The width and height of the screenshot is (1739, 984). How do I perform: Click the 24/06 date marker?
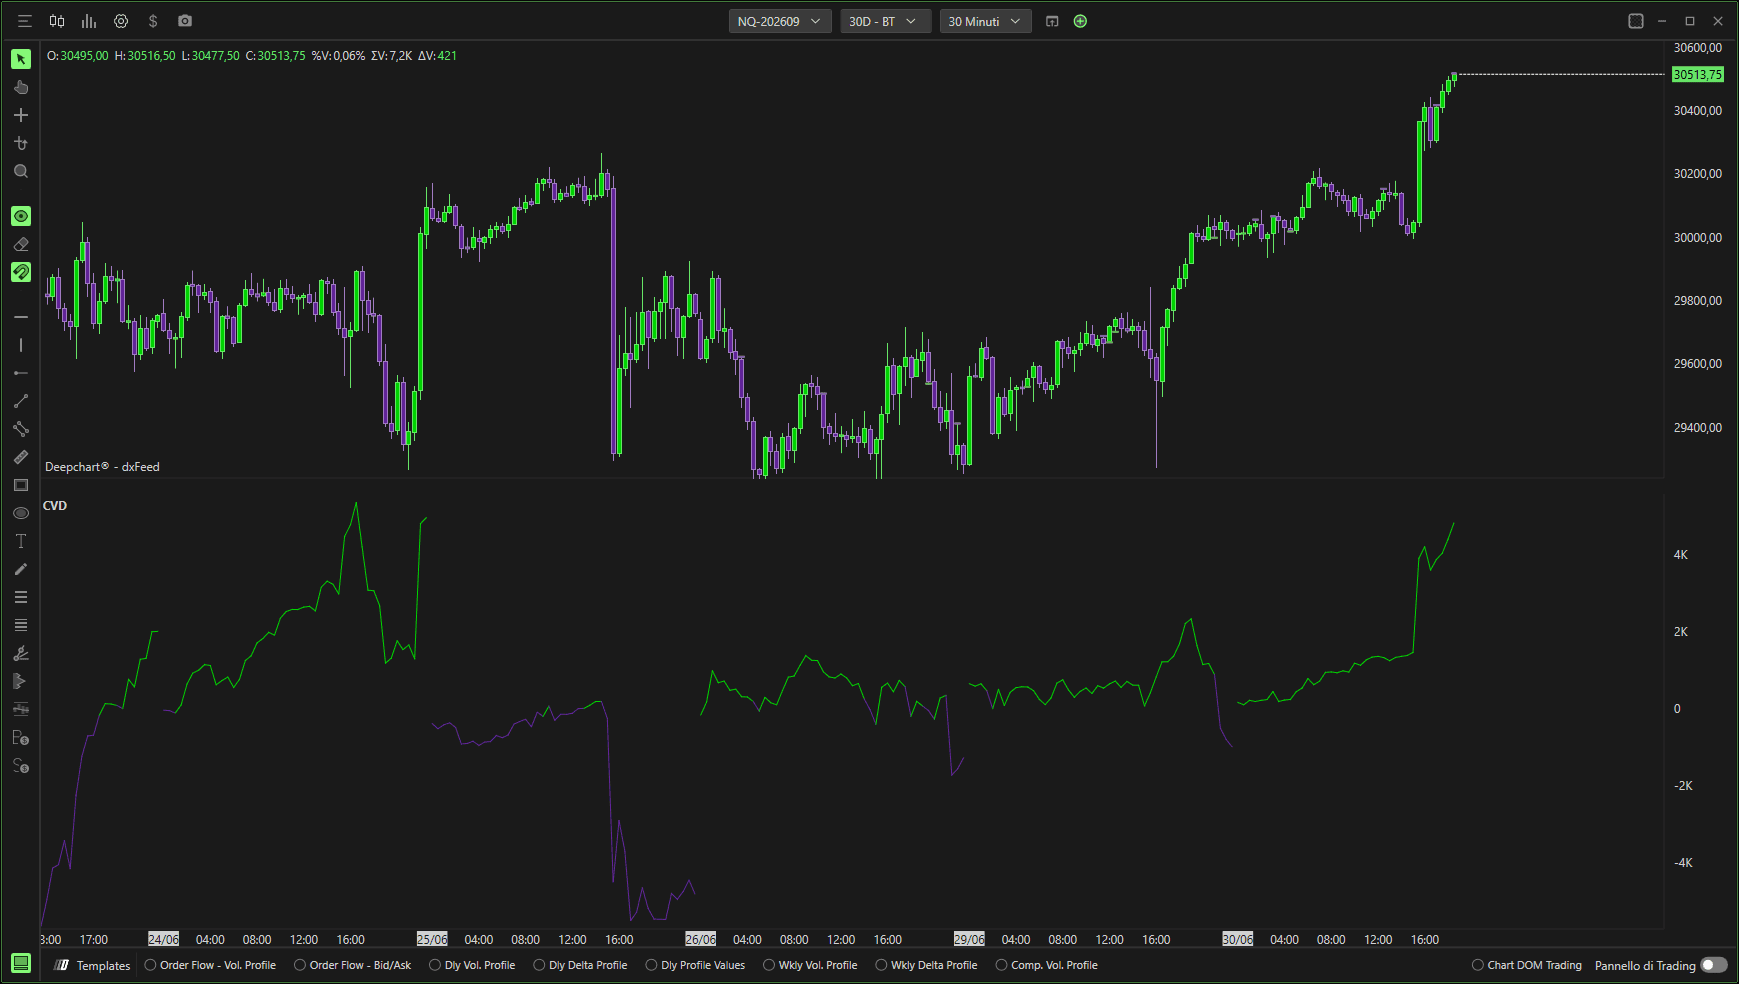(x=164, y=939)
